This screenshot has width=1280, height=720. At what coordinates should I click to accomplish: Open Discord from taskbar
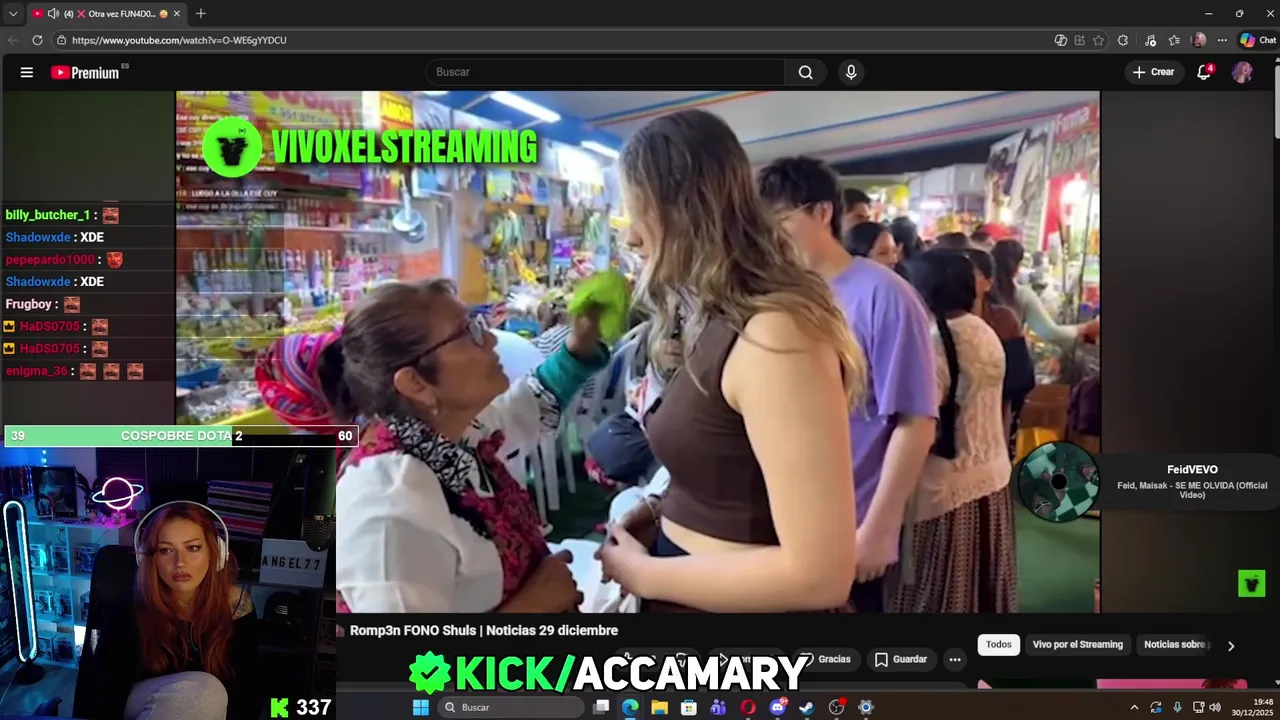(x=778, y=707)
